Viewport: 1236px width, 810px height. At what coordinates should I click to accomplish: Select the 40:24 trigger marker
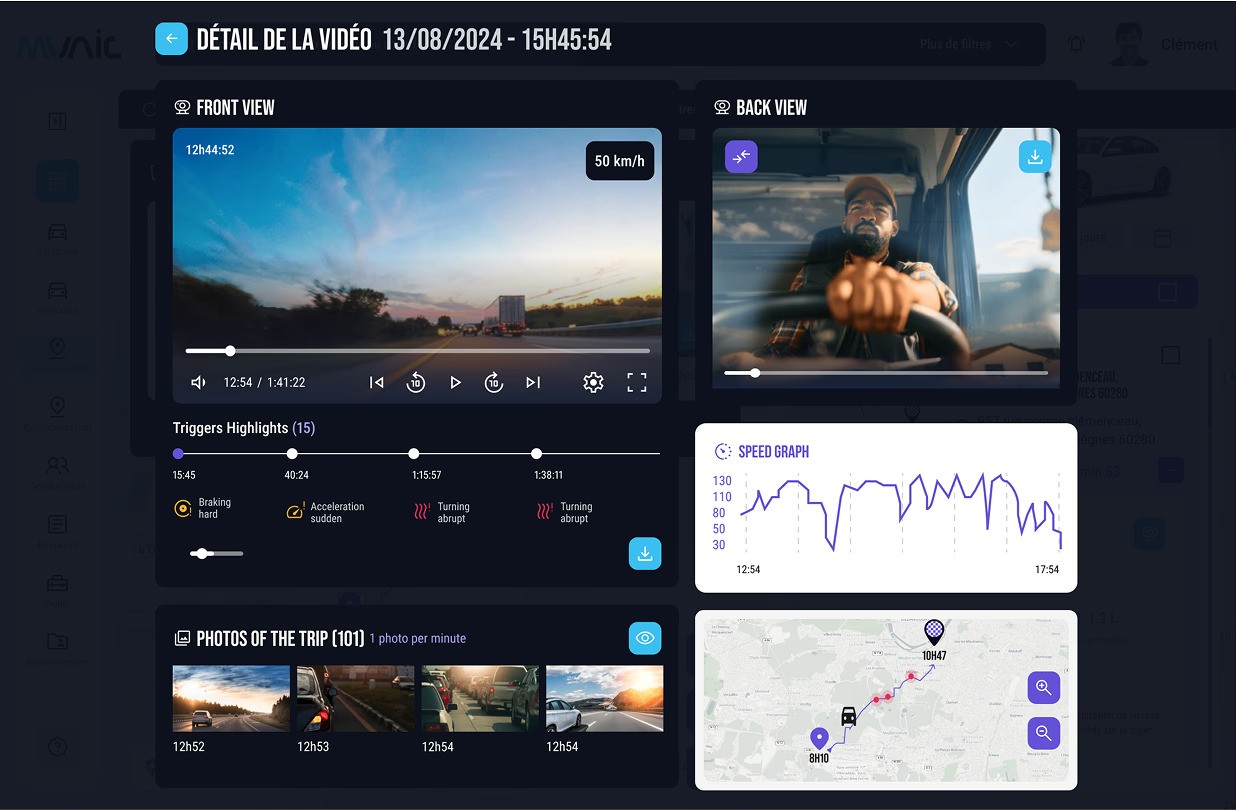pos(292,453)
